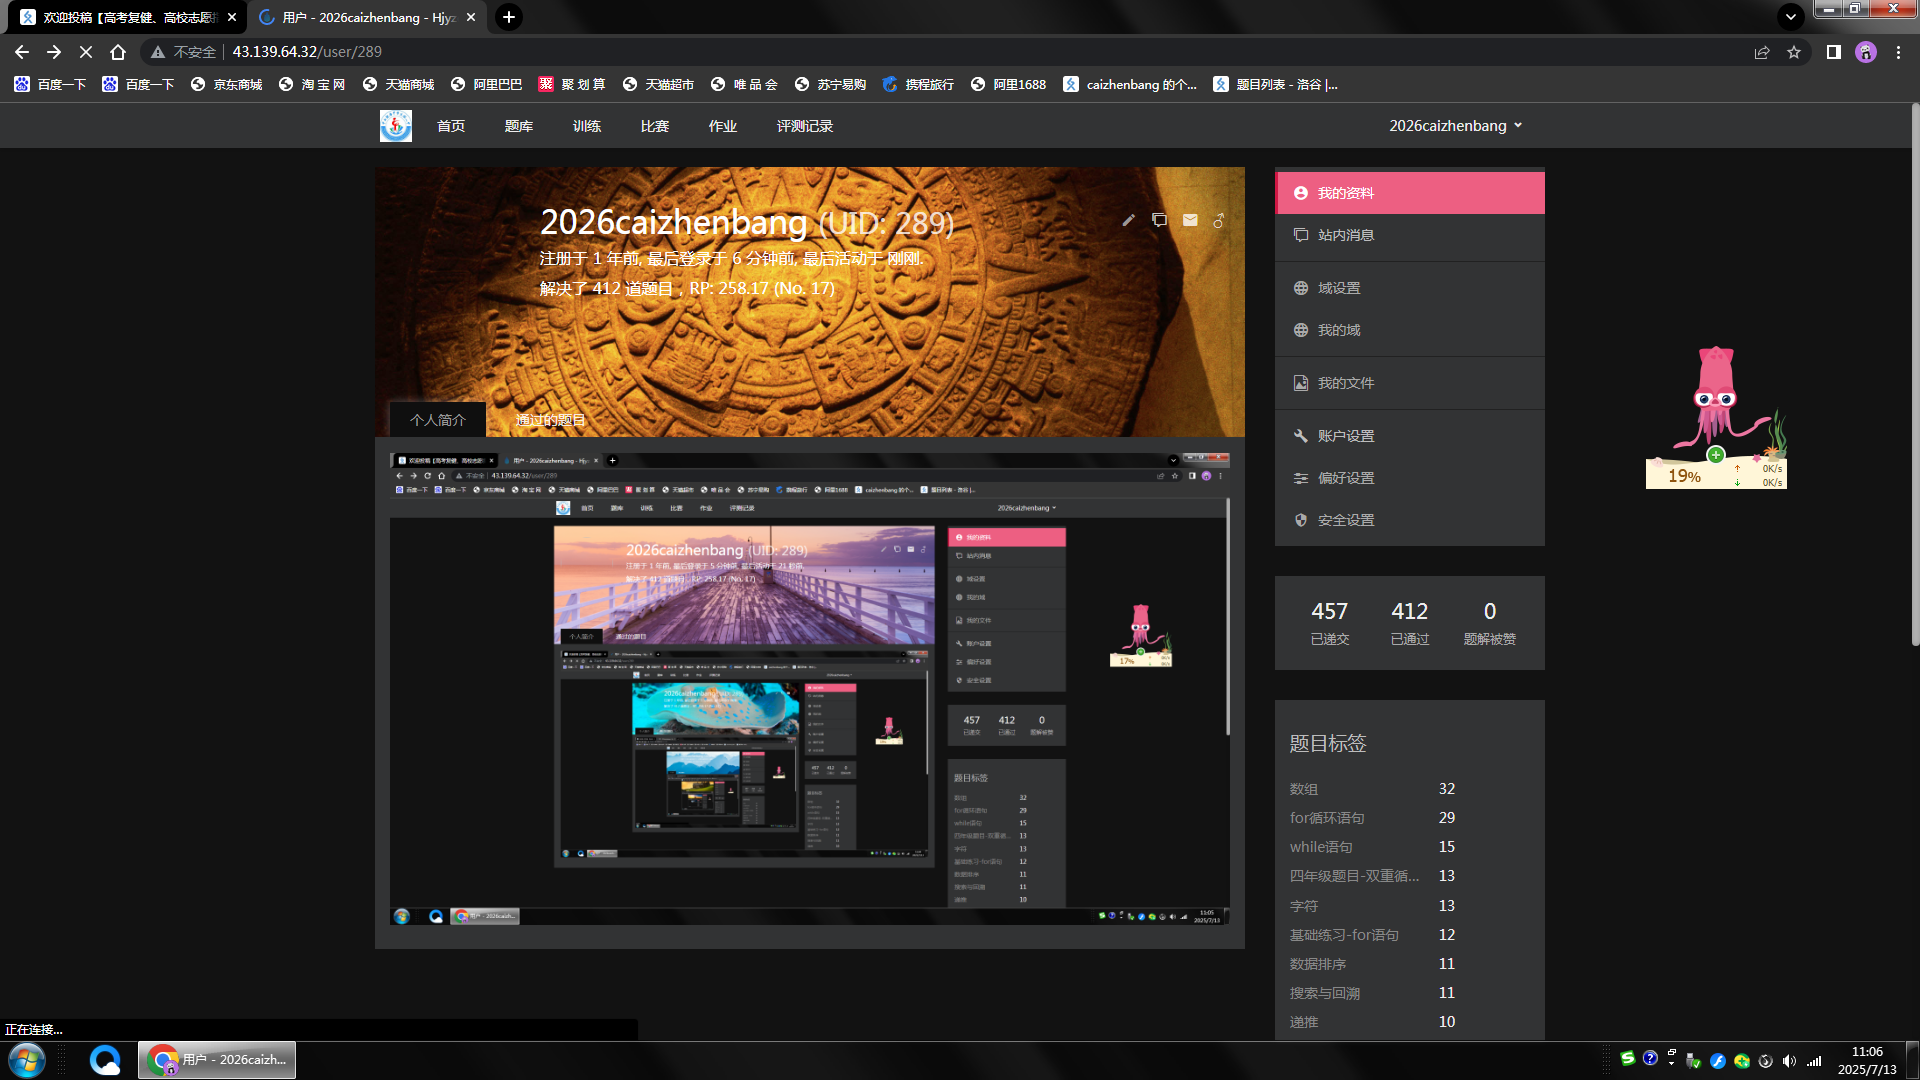This screenshot has width=1920, height=1080.
Task: Click the envelope mail icon in profile header
Action: (x=1190, y=220)
